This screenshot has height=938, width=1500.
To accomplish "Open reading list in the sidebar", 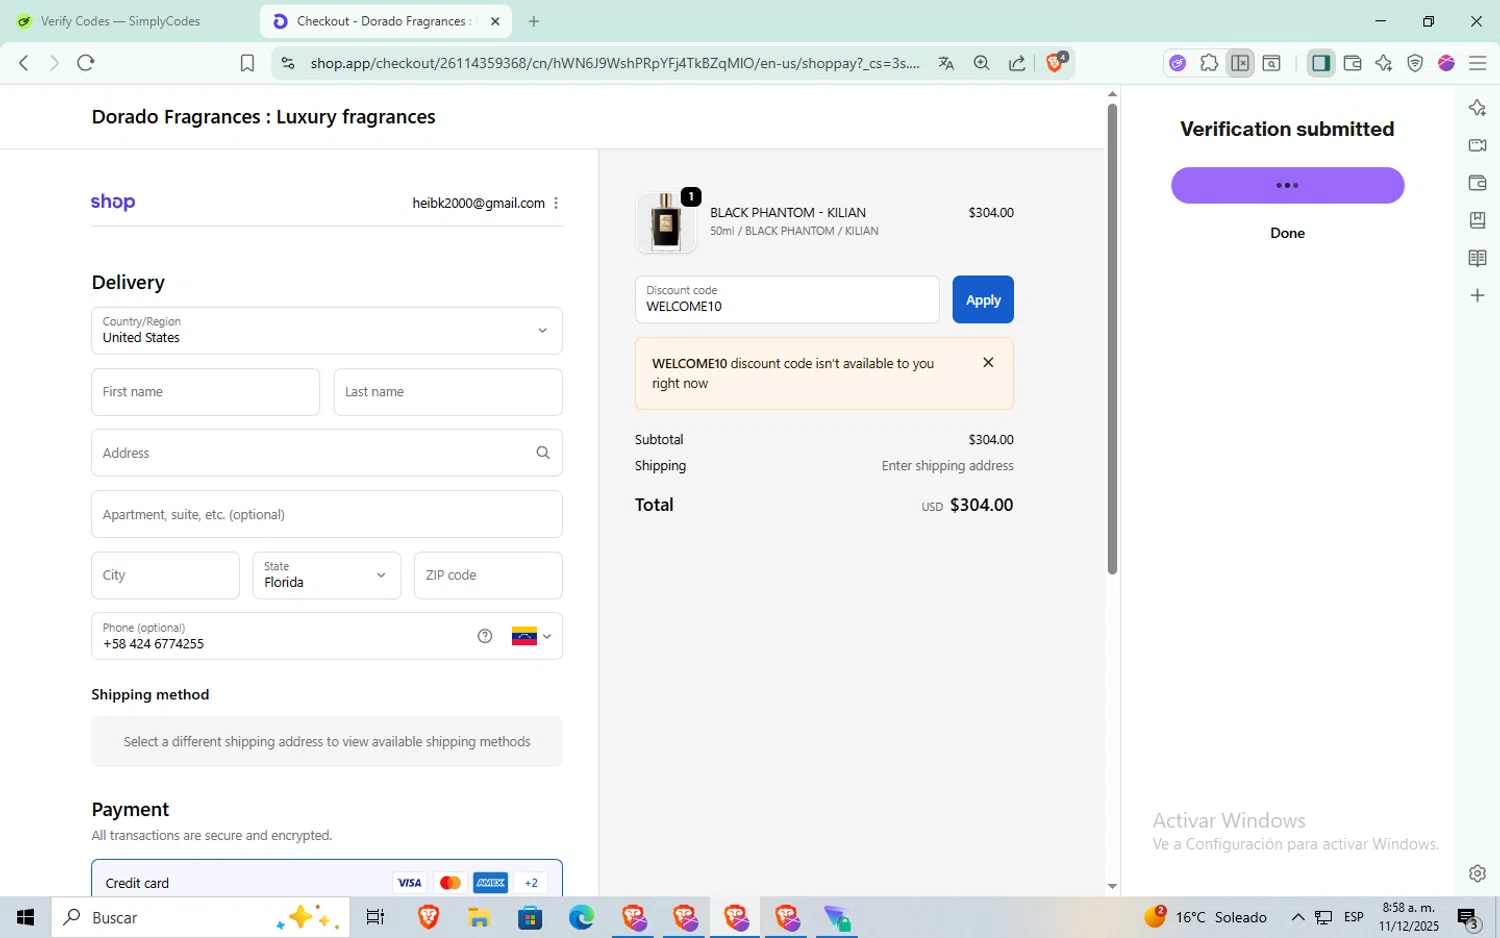I will point(1477,258).
